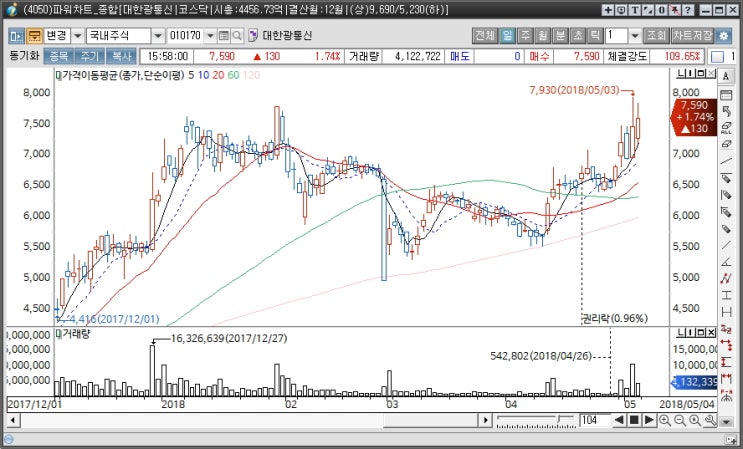Screen dimensions: 743x449
Task: Click the 7,930(2018/05/03) high label
Action: pos(574,90)
